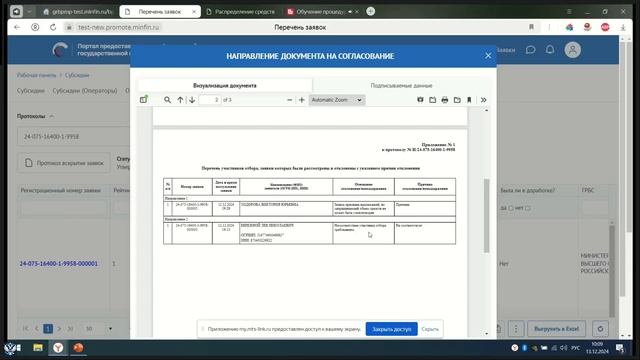Open portal notifications bell
Image resolution: width=640 pixels, height=360 pixels.
pos(550,50)
